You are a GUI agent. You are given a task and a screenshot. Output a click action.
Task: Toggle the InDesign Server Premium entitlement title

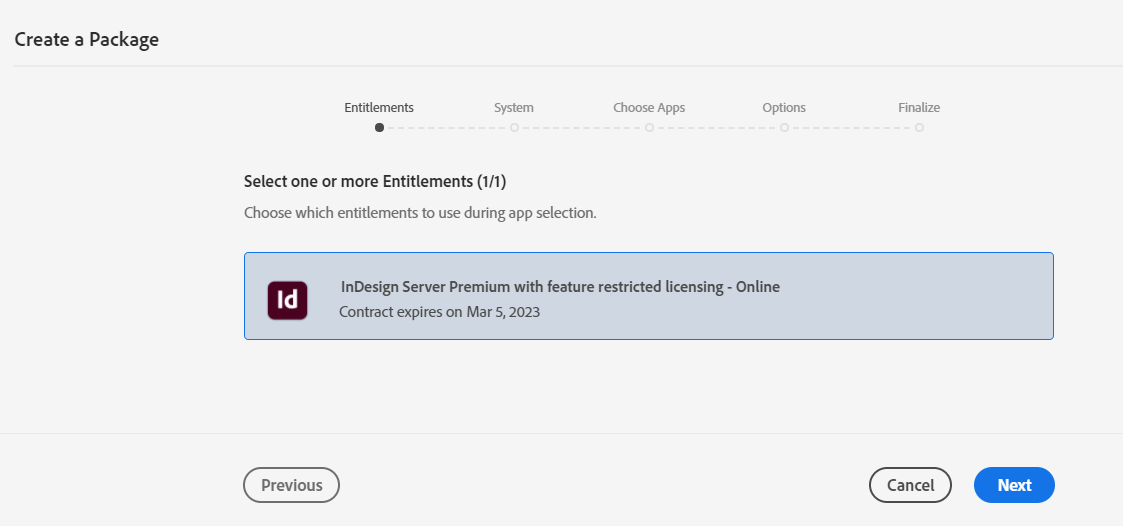560,287
